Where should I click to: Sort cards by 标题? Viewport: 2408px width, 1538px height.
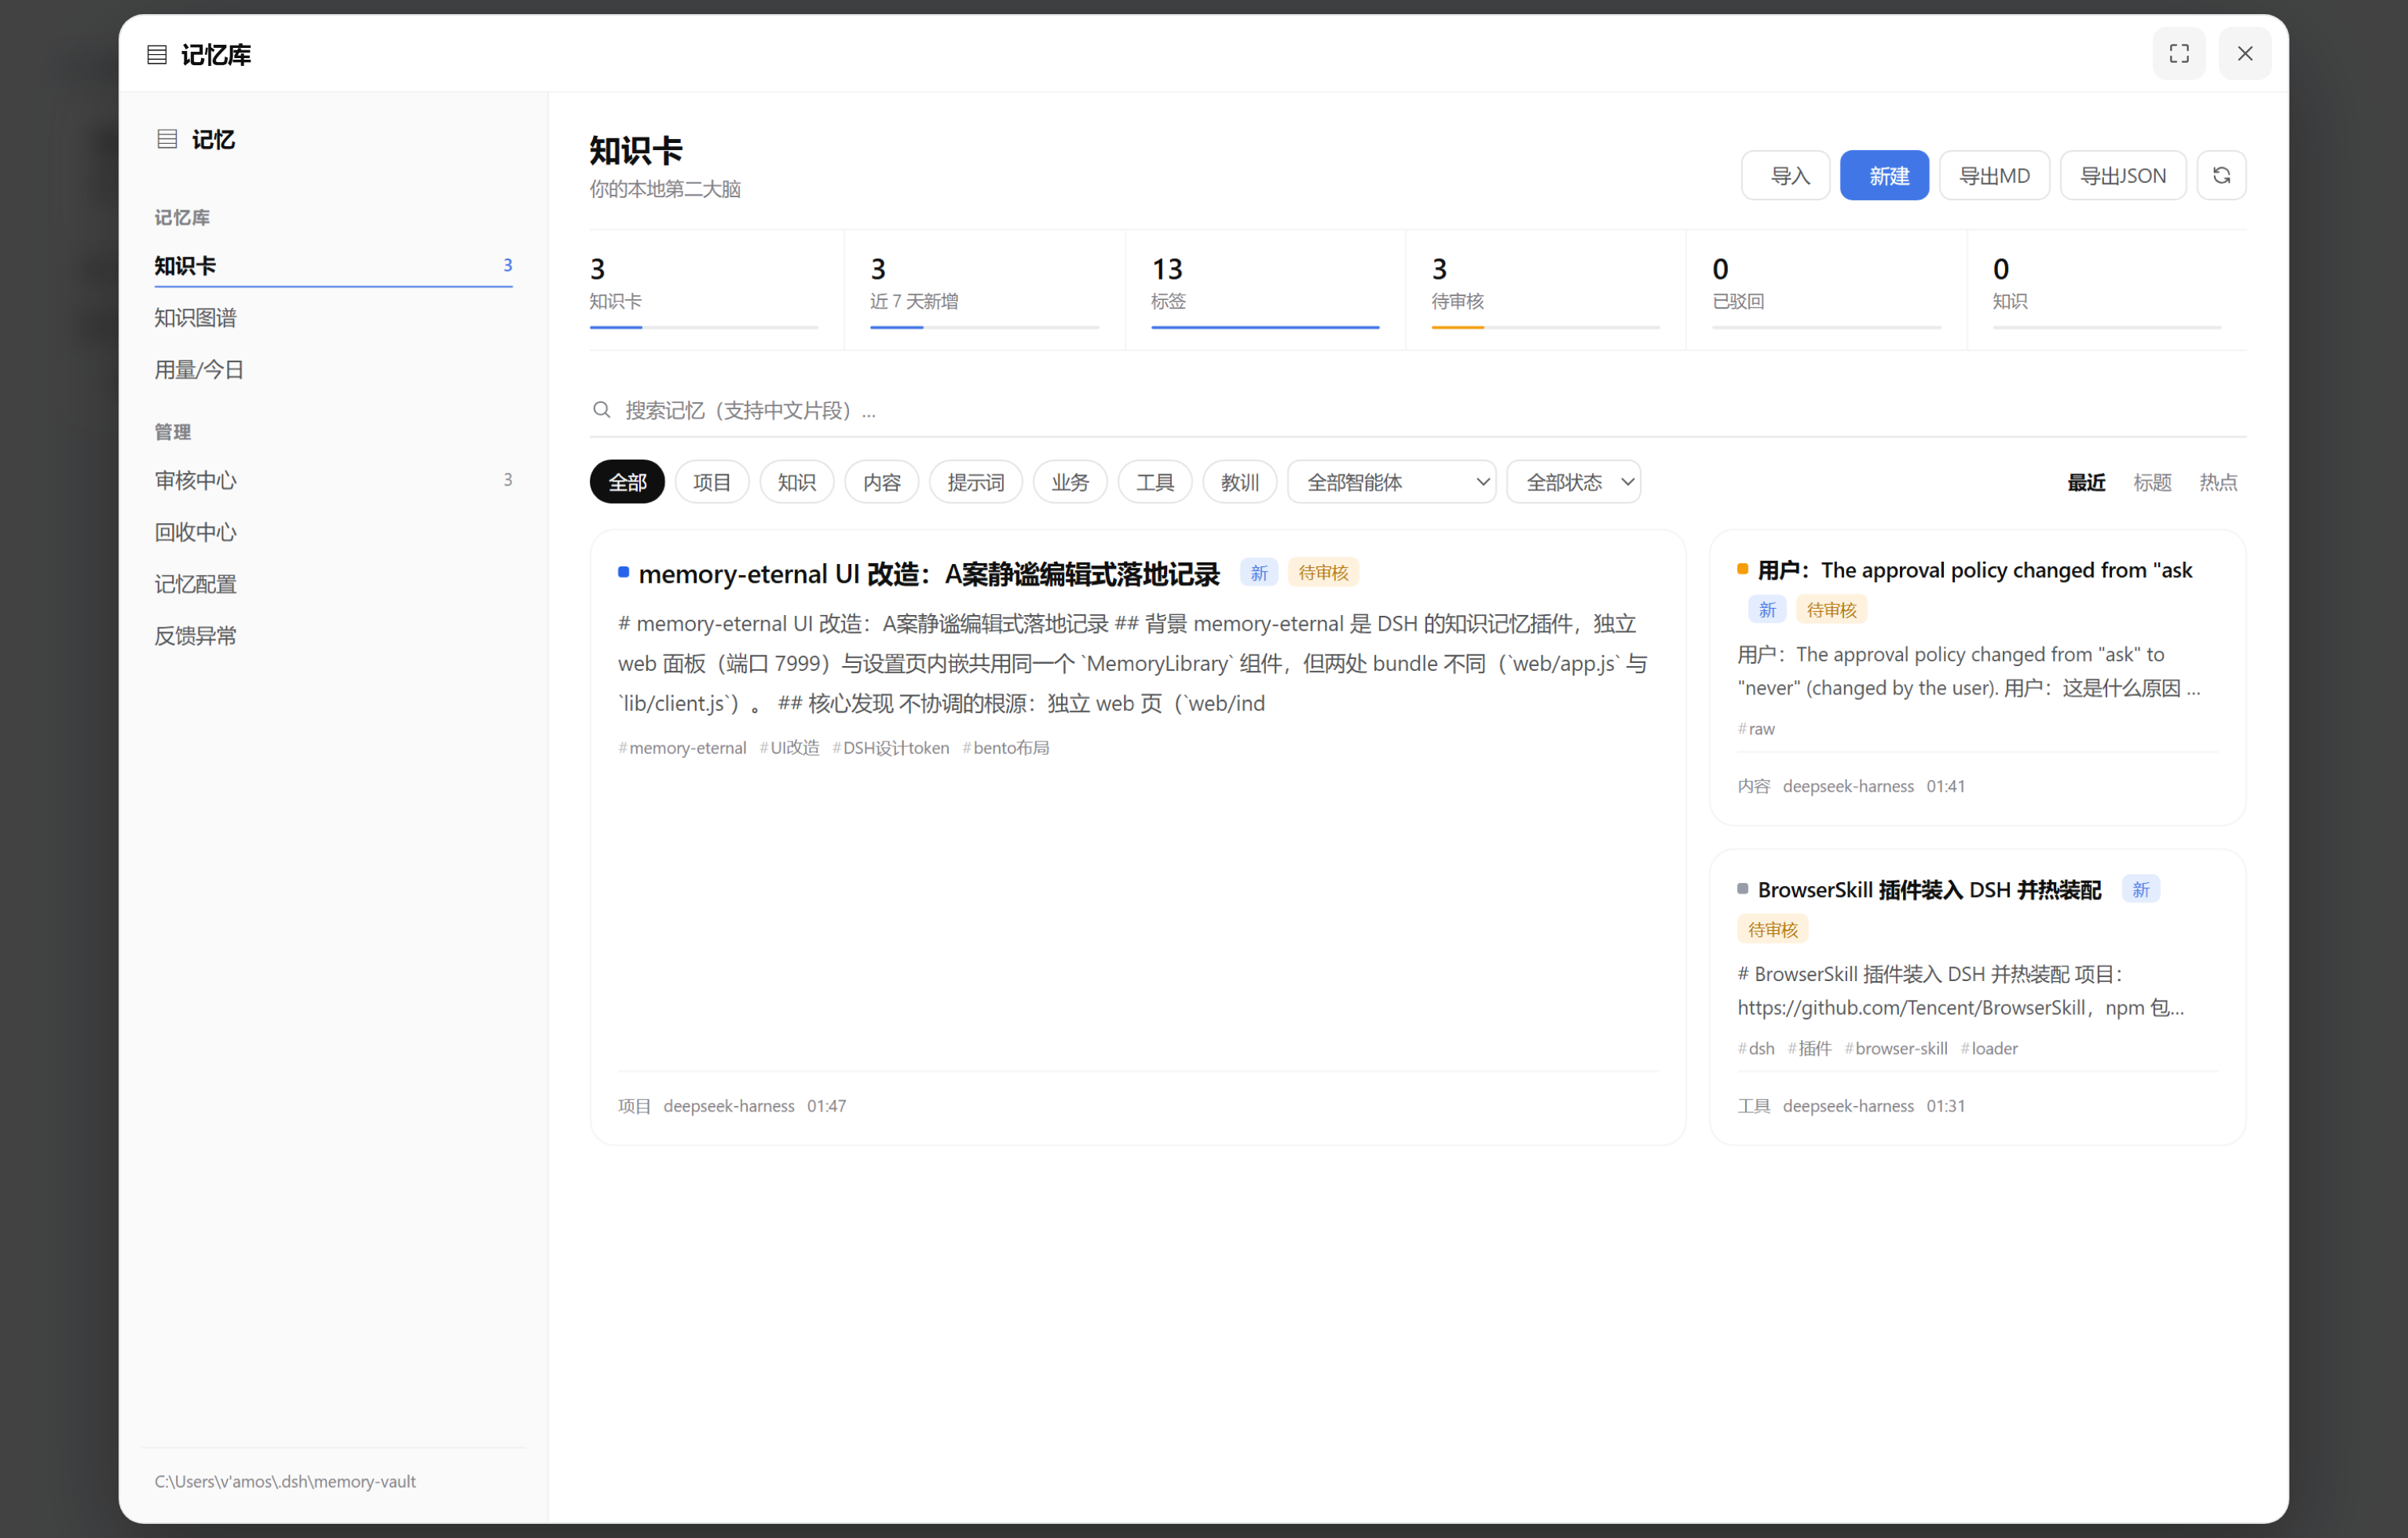2152,482
